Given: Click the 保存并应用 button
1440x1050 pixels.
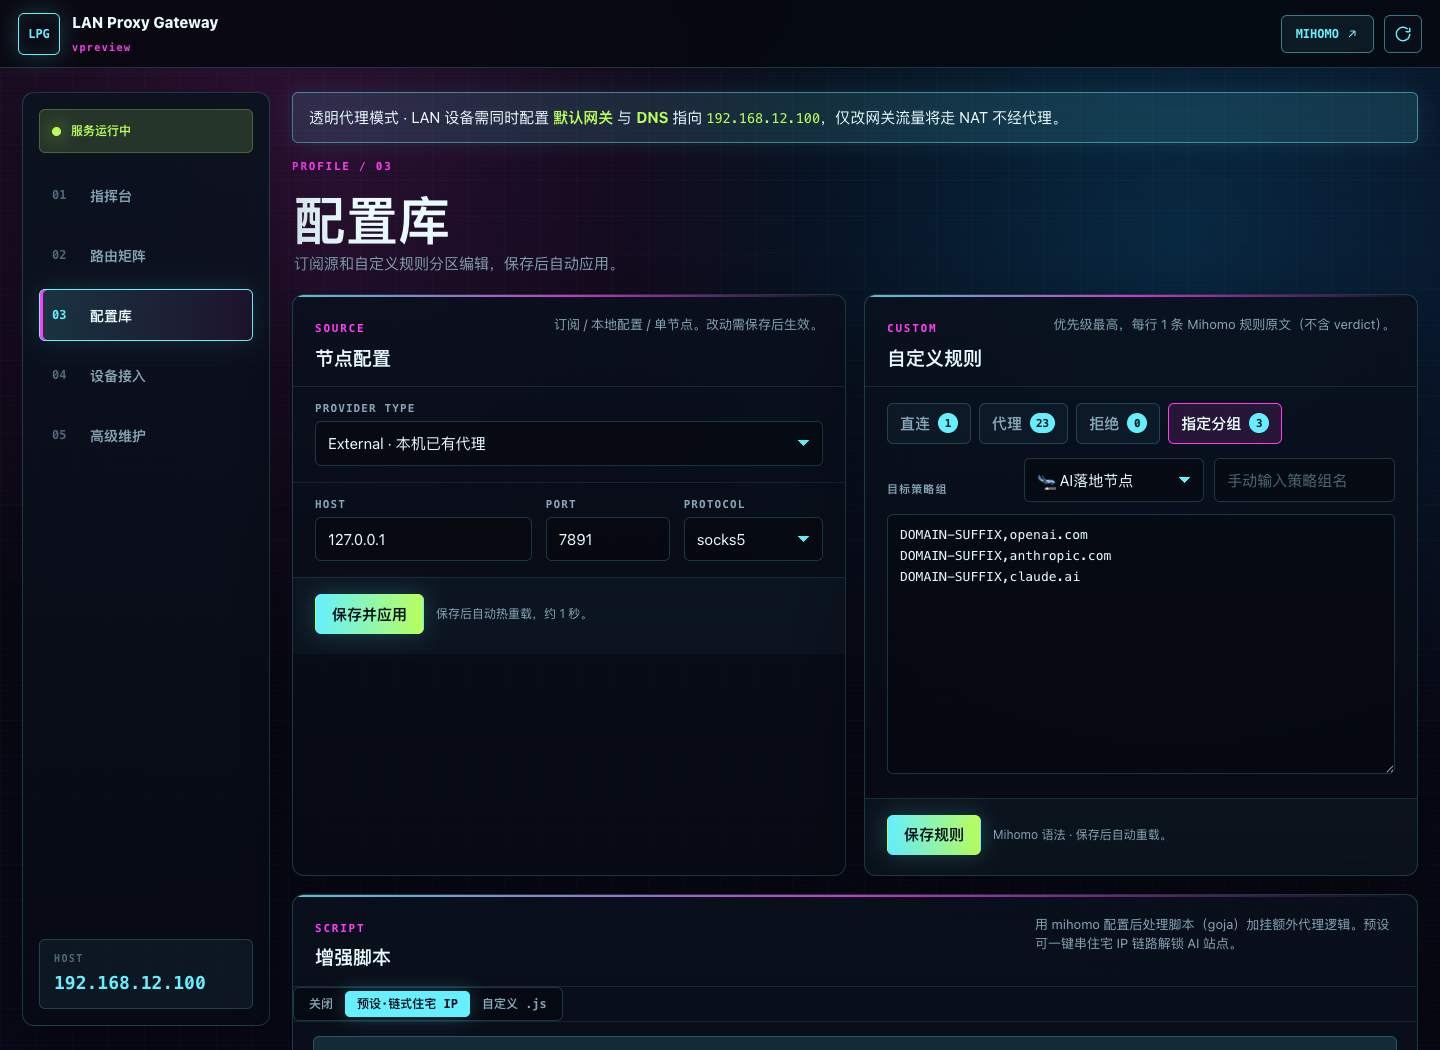Looking at the screenshot, I should pos(369,614).
